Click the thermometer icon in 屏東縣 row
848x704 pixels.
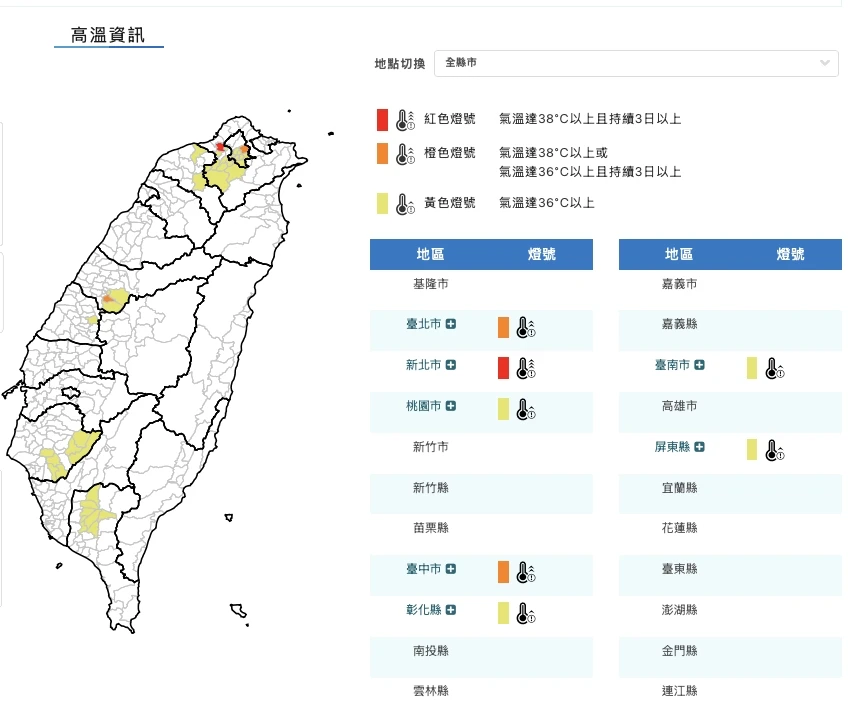[772, 450]
